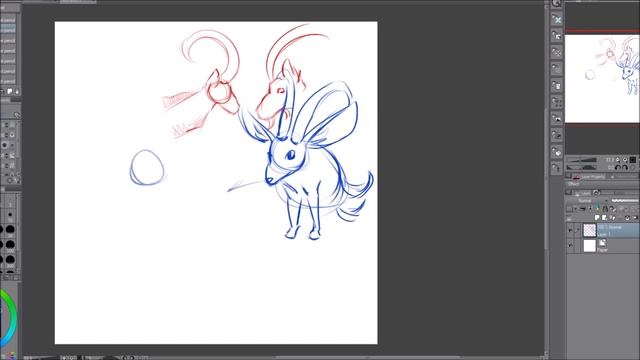The height and width of the screenshot is (360, 640).
Task: Reset canvas rotation in Navigator
Action: [x=633, y=167]
